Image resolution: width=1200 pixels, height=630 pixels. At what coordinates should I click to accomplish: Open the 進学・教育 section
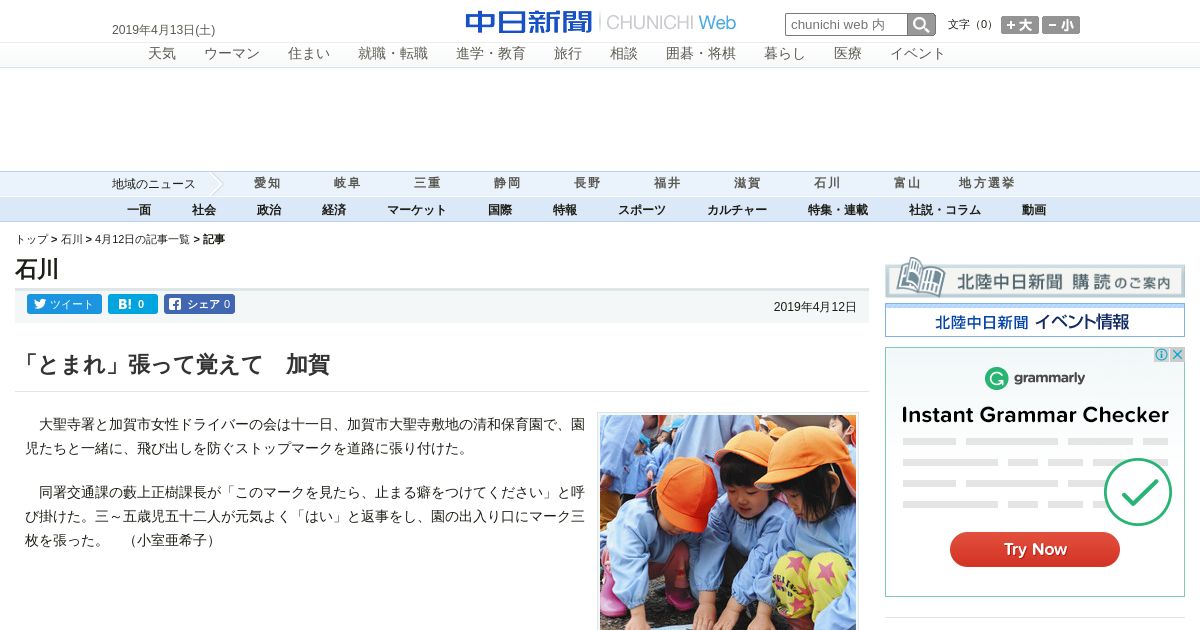[x=491, y=54]
